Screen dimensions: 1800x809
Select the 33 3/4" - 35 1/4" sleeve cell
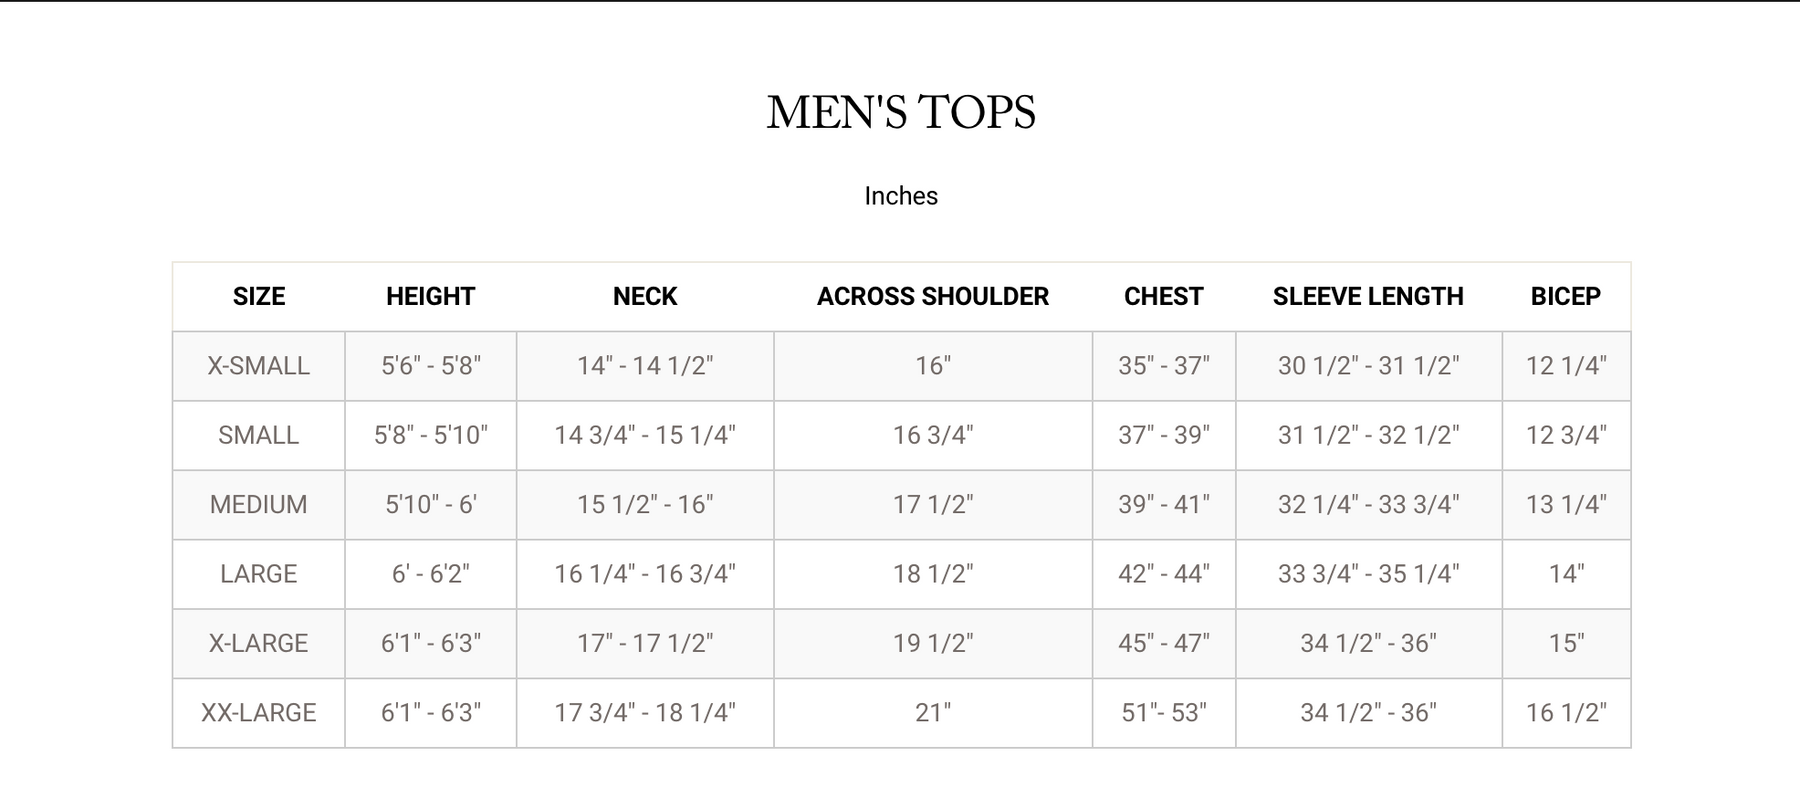(1367, 574)
